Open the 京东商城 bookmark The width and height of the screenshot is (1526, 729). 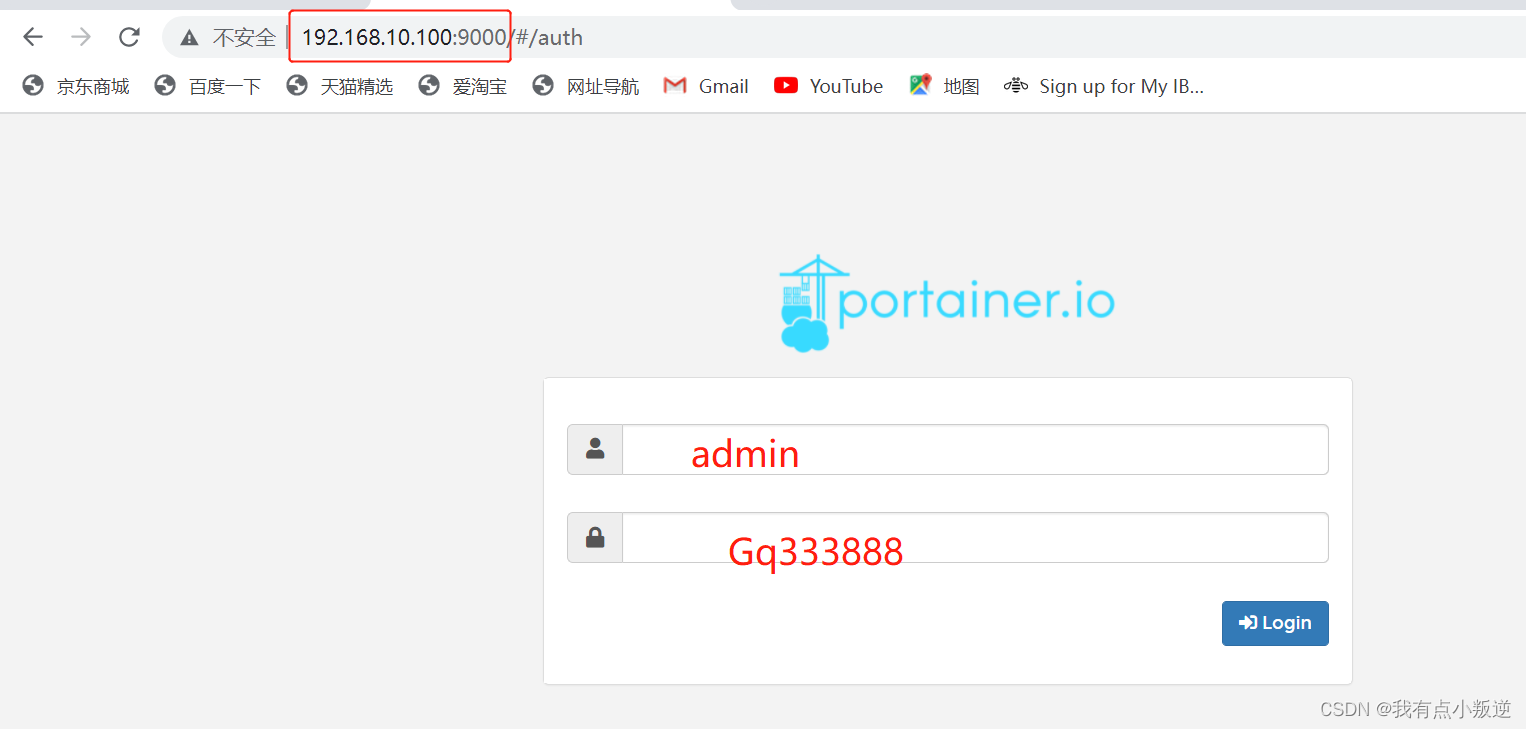[76, 86]
